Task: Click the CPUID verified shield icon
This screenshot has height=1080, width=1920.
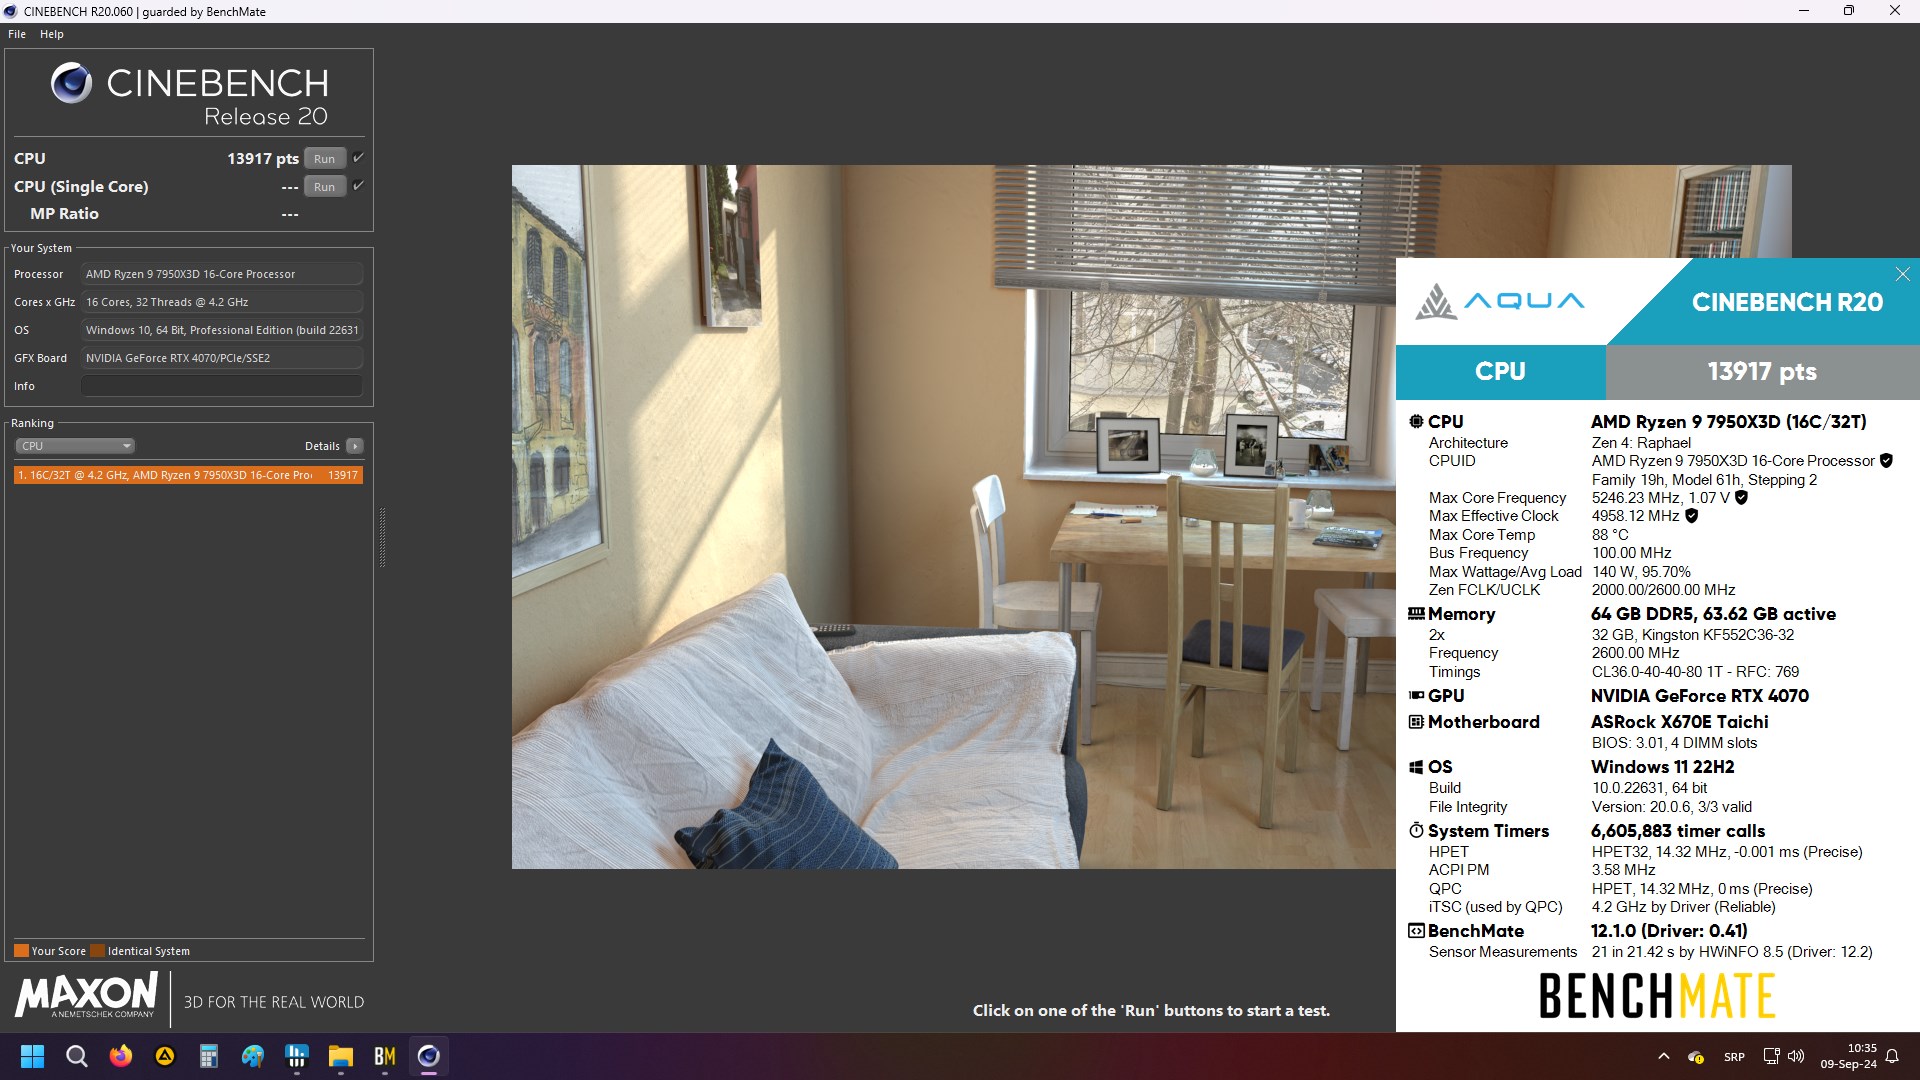Action: (1886, 461)
